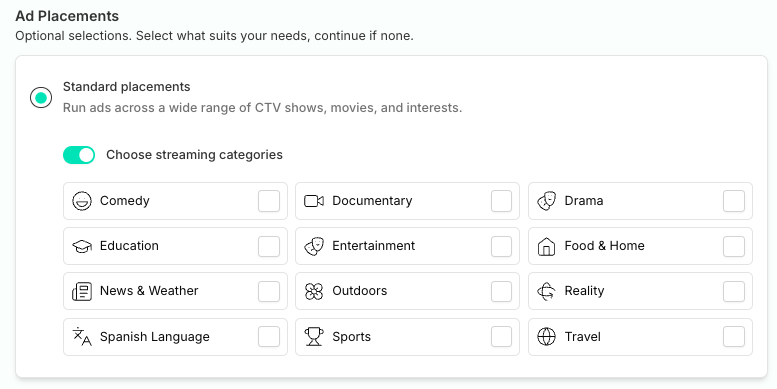
Task: Click the 'Travel' label text
Action: (583, 336)
